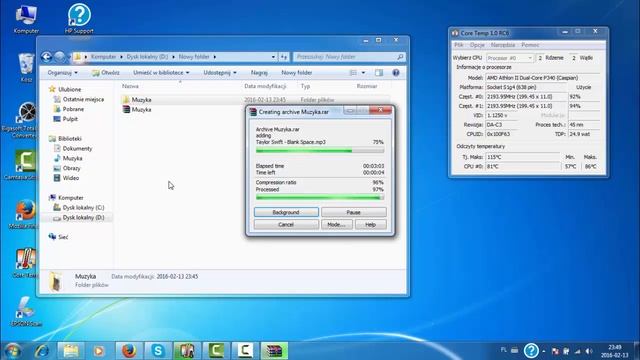Open the Plik menu in Core Temp

(x=459, y=45)
